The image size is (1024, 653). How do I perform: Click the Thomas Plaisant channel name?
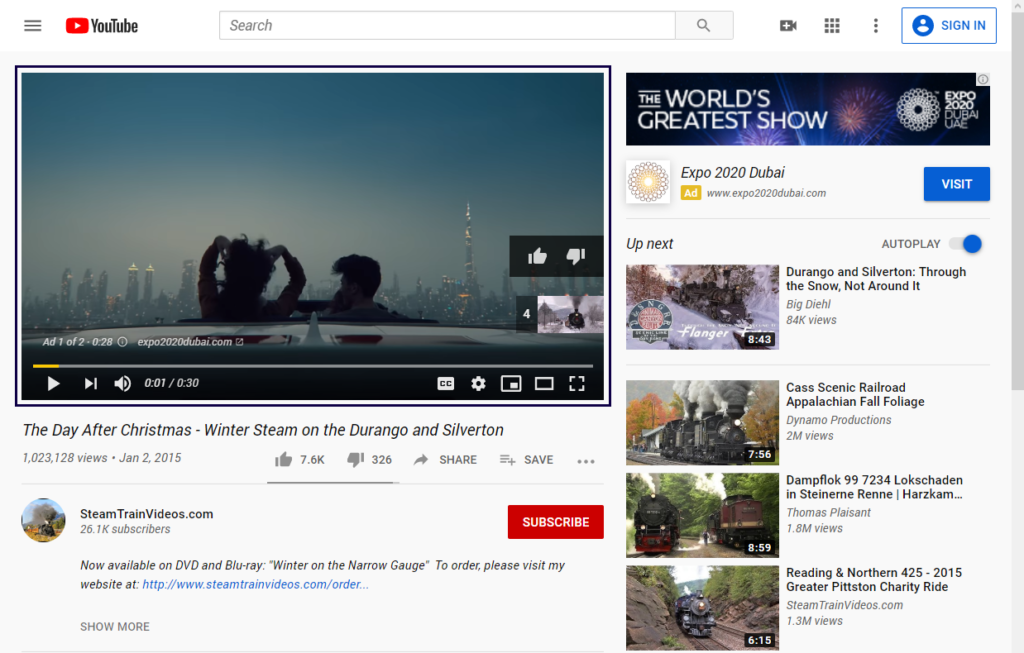828,513
